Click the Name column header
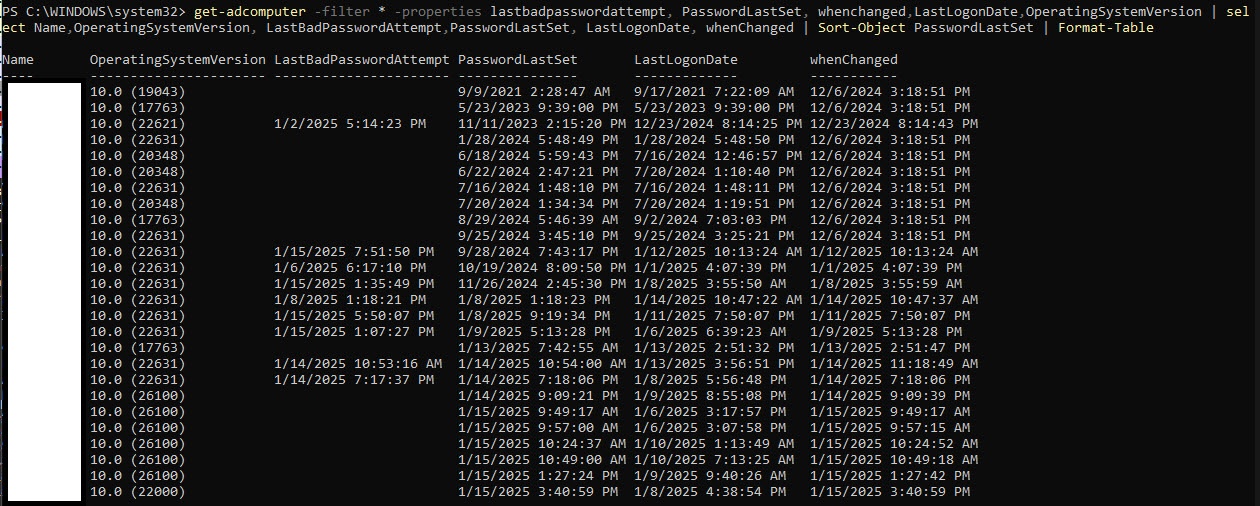Viewport: 1260px width, 506px height. tap(17, 60)
